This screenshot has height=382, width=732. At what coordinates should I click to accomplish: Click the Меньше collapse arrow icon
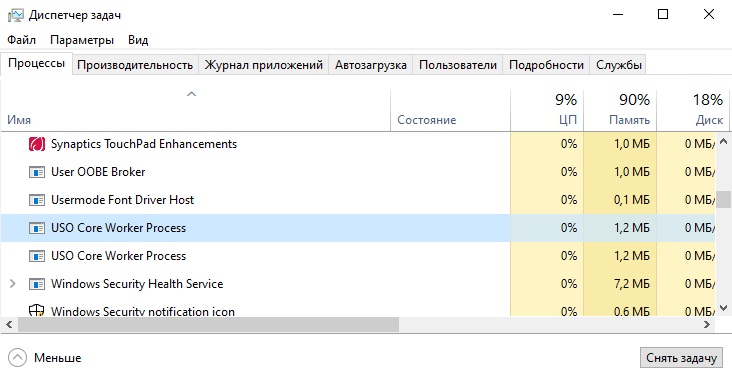tap(17, 358)
